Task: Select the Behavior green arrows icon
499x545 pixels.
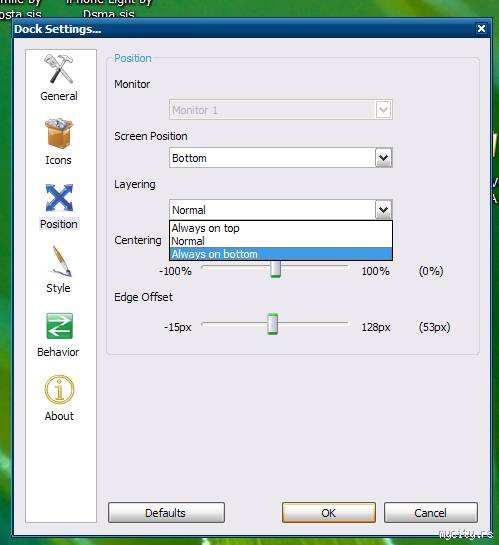Action: [59, 326]
